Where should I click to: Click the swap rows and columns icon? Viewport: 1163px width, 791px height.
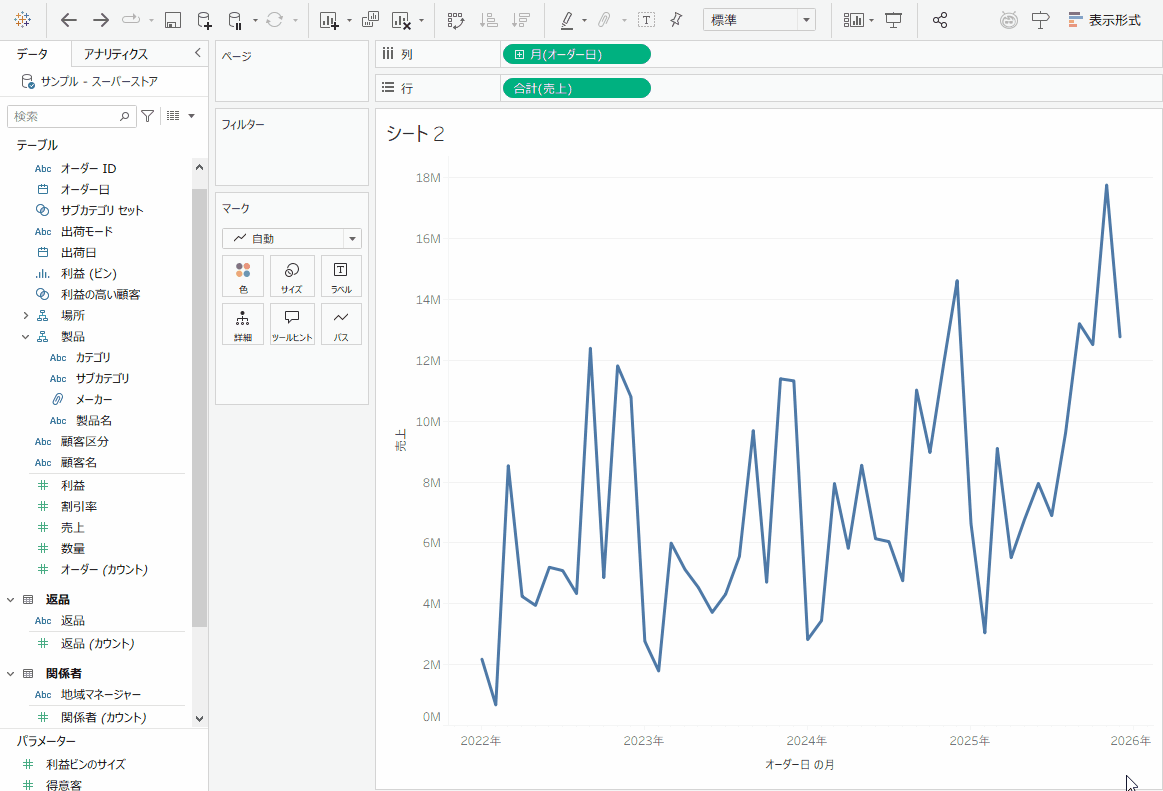tap(456, 20)
